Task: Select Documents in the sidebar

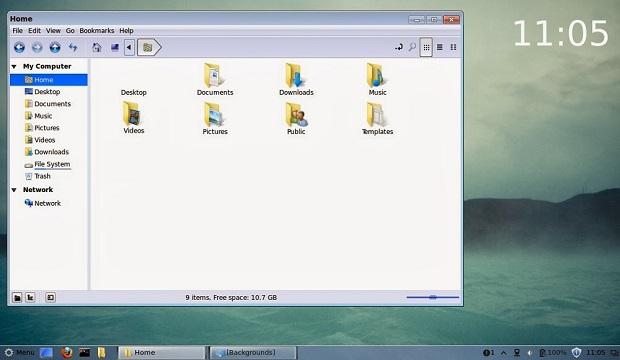Action: click(x=49, y=104)
